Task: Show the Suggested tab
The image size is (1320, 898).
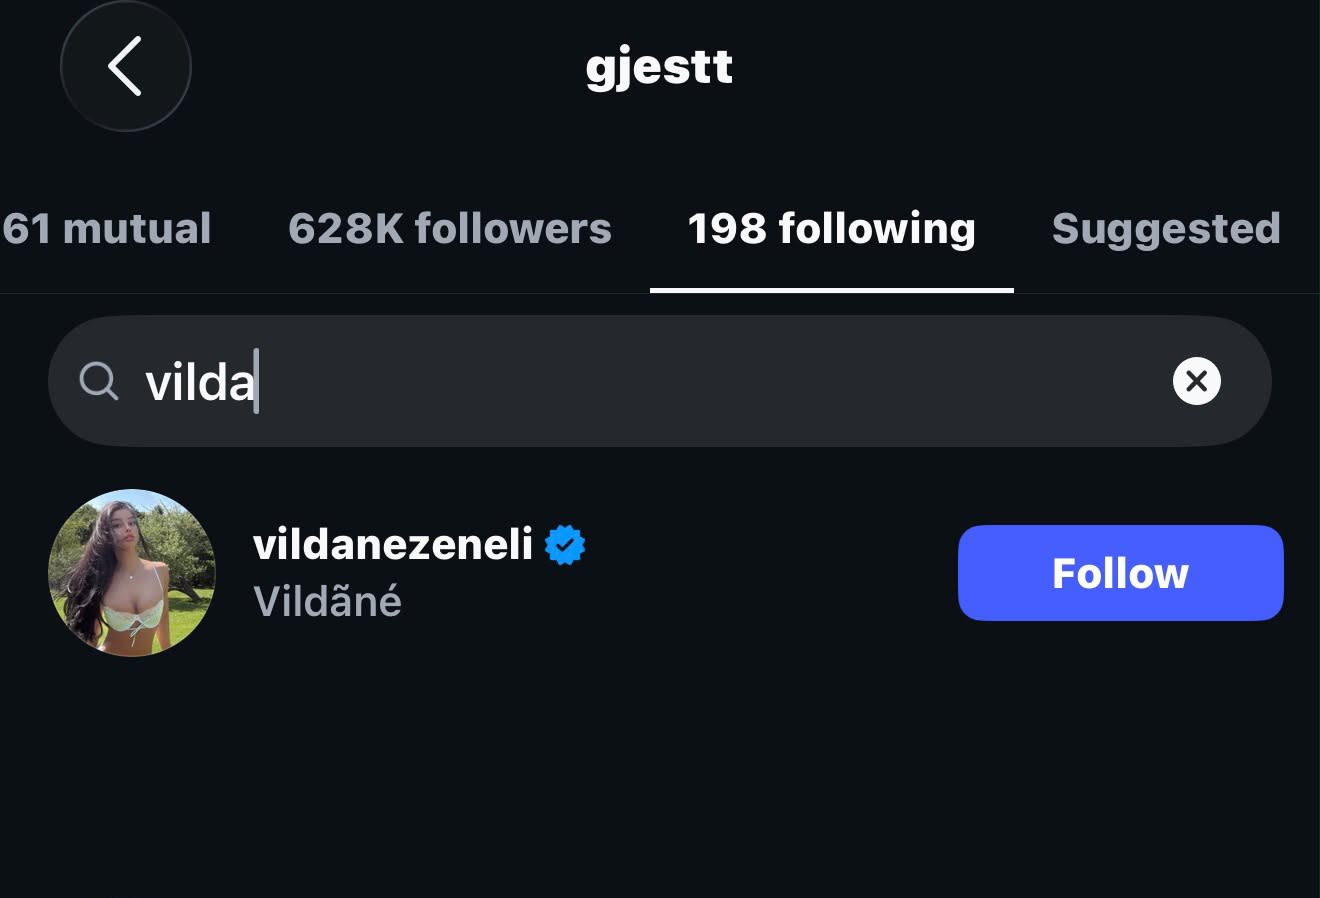Action: [x=1166, y=228]
